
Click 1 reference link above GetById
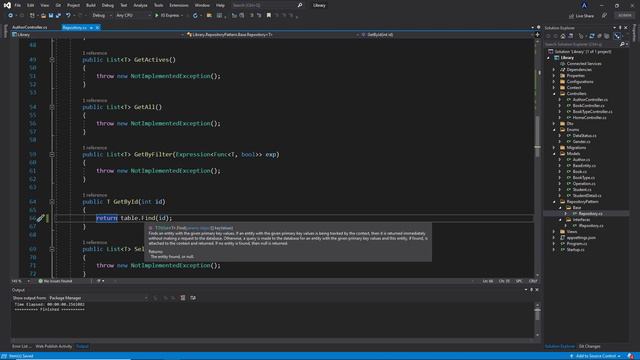coord(95,195)
